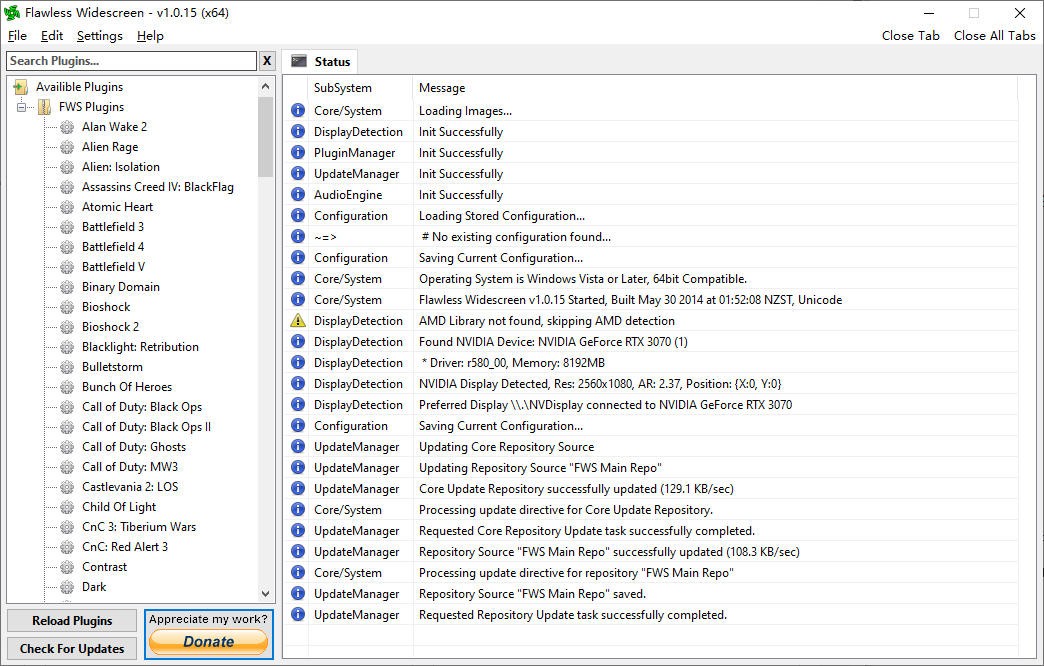Image resolution: width=1044 pixels, height=666 pixels.
Task: Click the info icon on No existing configuration row
Action: [x=298, y=236]
